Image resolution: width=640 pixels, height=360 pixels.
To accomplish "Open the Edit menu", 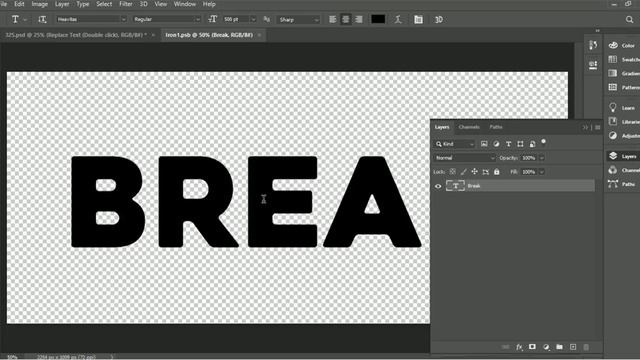I will point(19,4).
